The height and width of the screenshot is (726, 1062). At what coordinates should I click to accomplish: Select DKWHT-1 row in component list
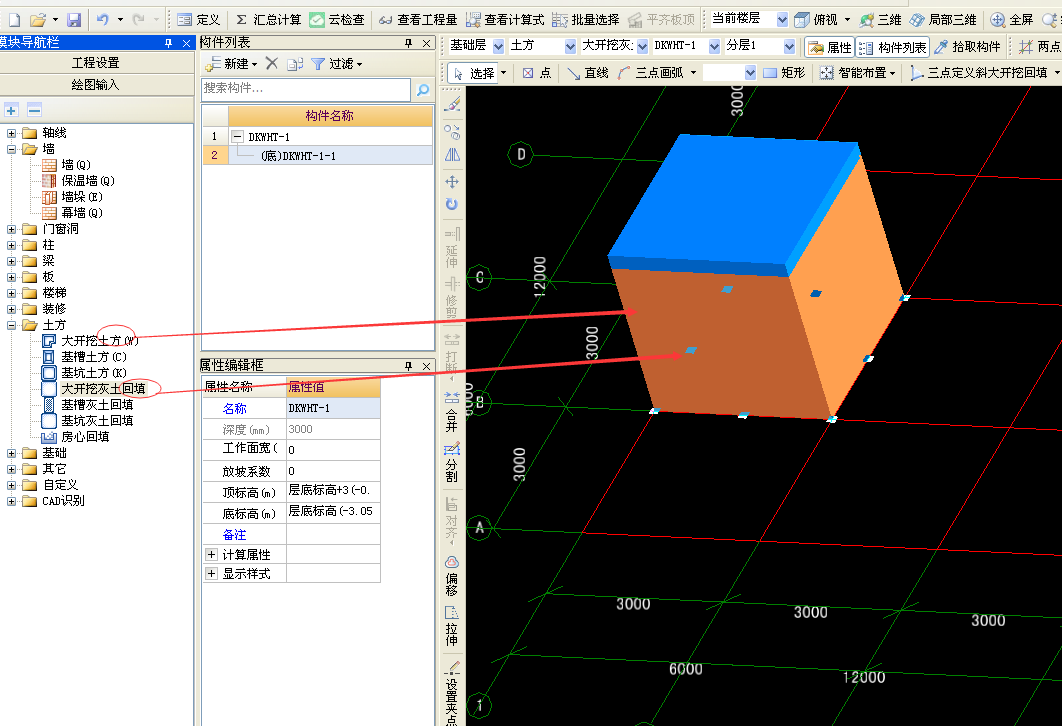pos(318,137)
